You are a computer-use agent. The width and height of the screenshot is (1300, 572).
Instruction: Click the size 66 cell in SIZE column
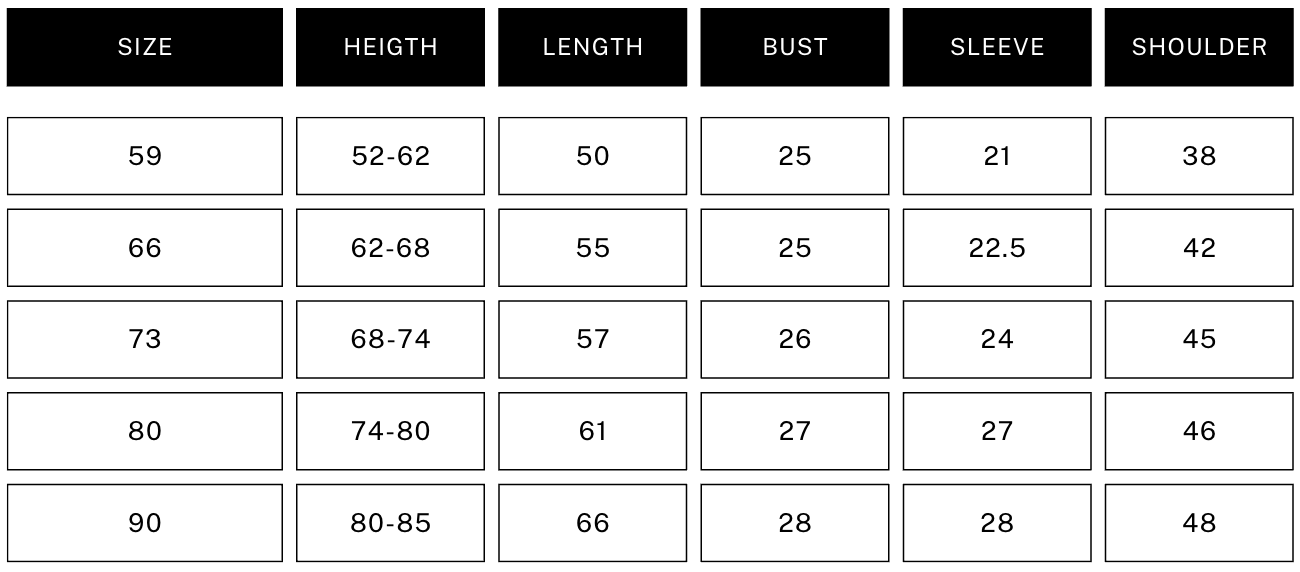(x=145, y=248)
